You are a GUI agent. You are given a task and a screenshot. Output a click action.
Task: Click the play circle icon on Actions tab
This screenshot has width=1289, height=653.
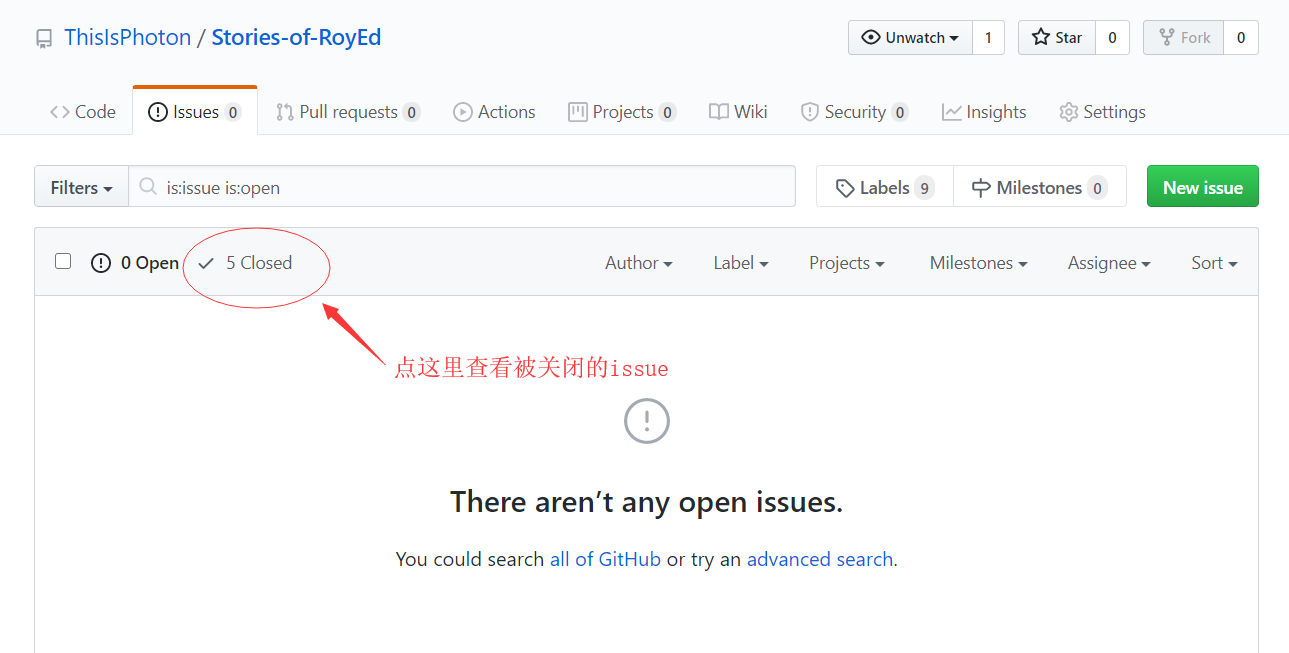463,112
